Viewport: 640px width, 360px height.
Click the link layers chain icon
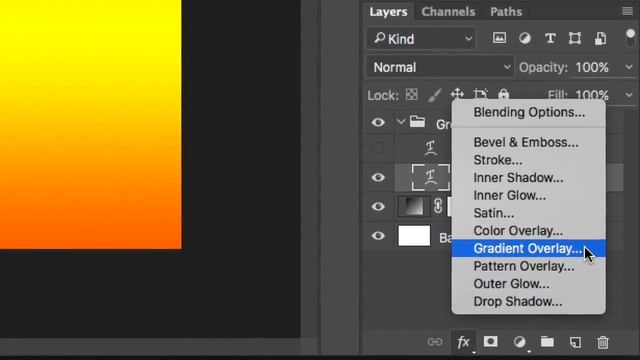[x=435, y=342]
